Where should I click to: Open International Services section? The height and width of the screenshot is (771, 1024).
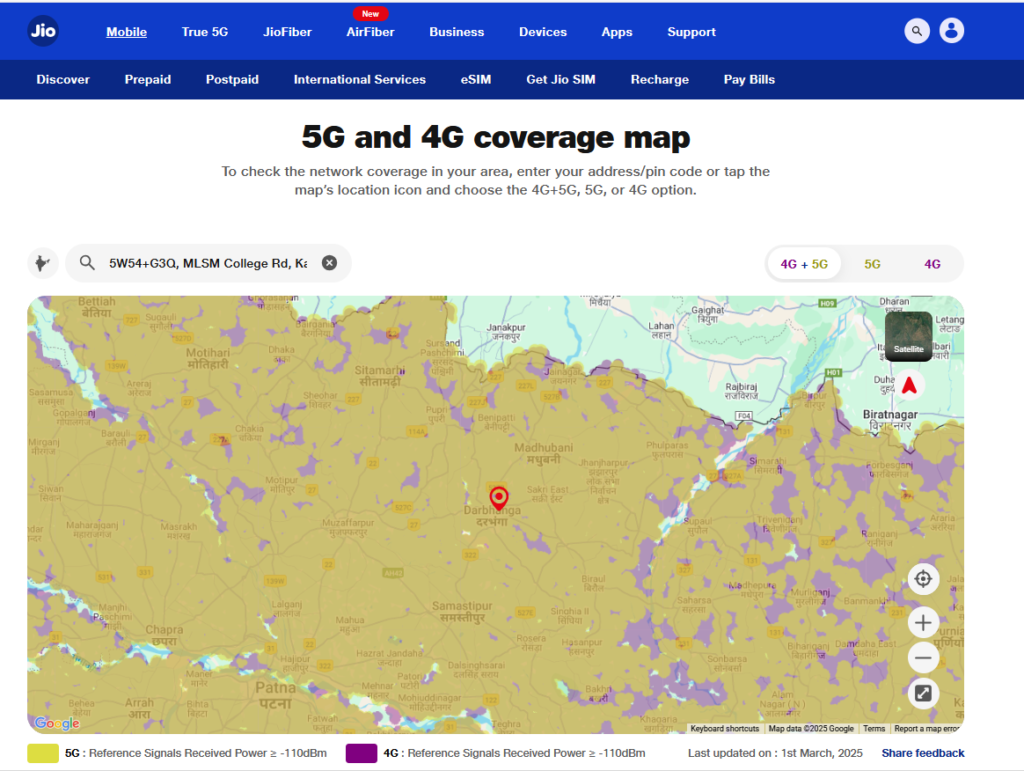click(x=360, y=79)
